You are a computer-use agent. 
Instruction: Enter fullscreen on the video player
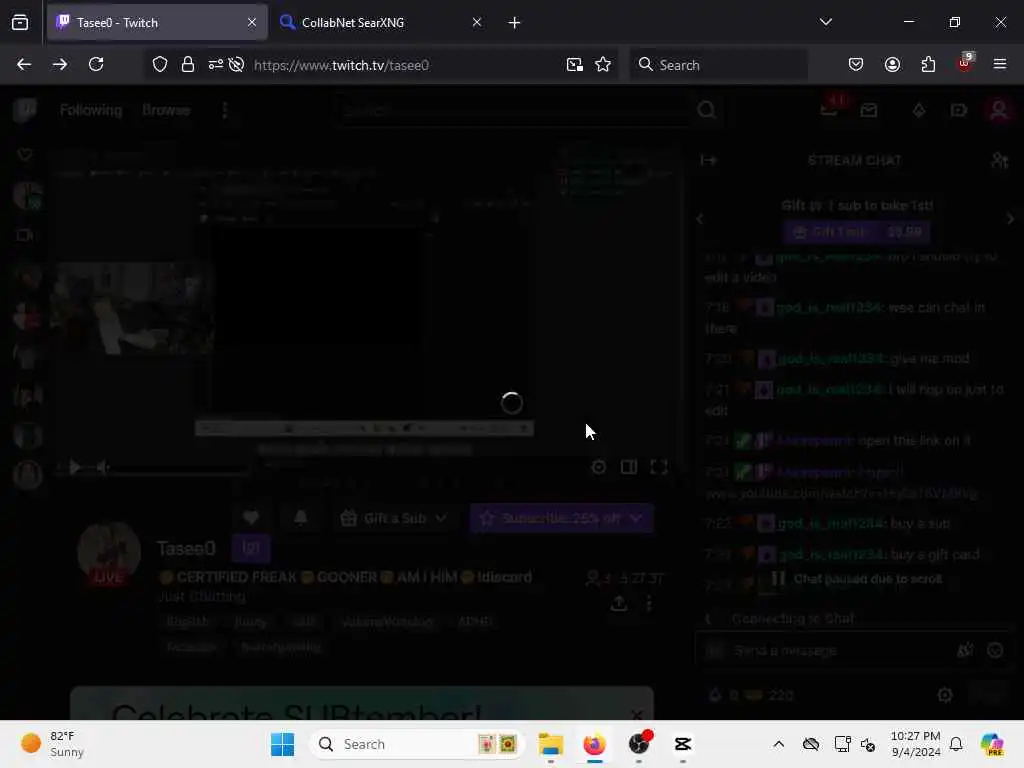coord(659,468)
